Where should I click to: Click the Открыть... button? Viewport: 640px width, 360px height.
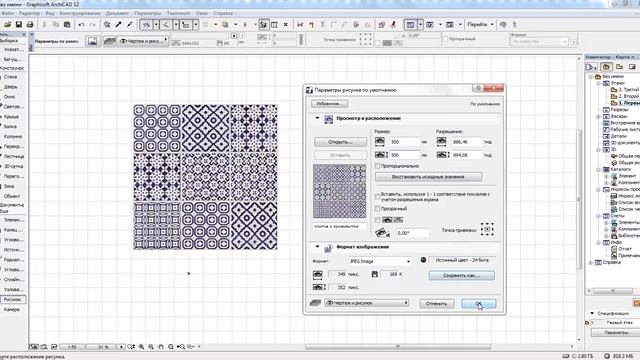[340, 142]
